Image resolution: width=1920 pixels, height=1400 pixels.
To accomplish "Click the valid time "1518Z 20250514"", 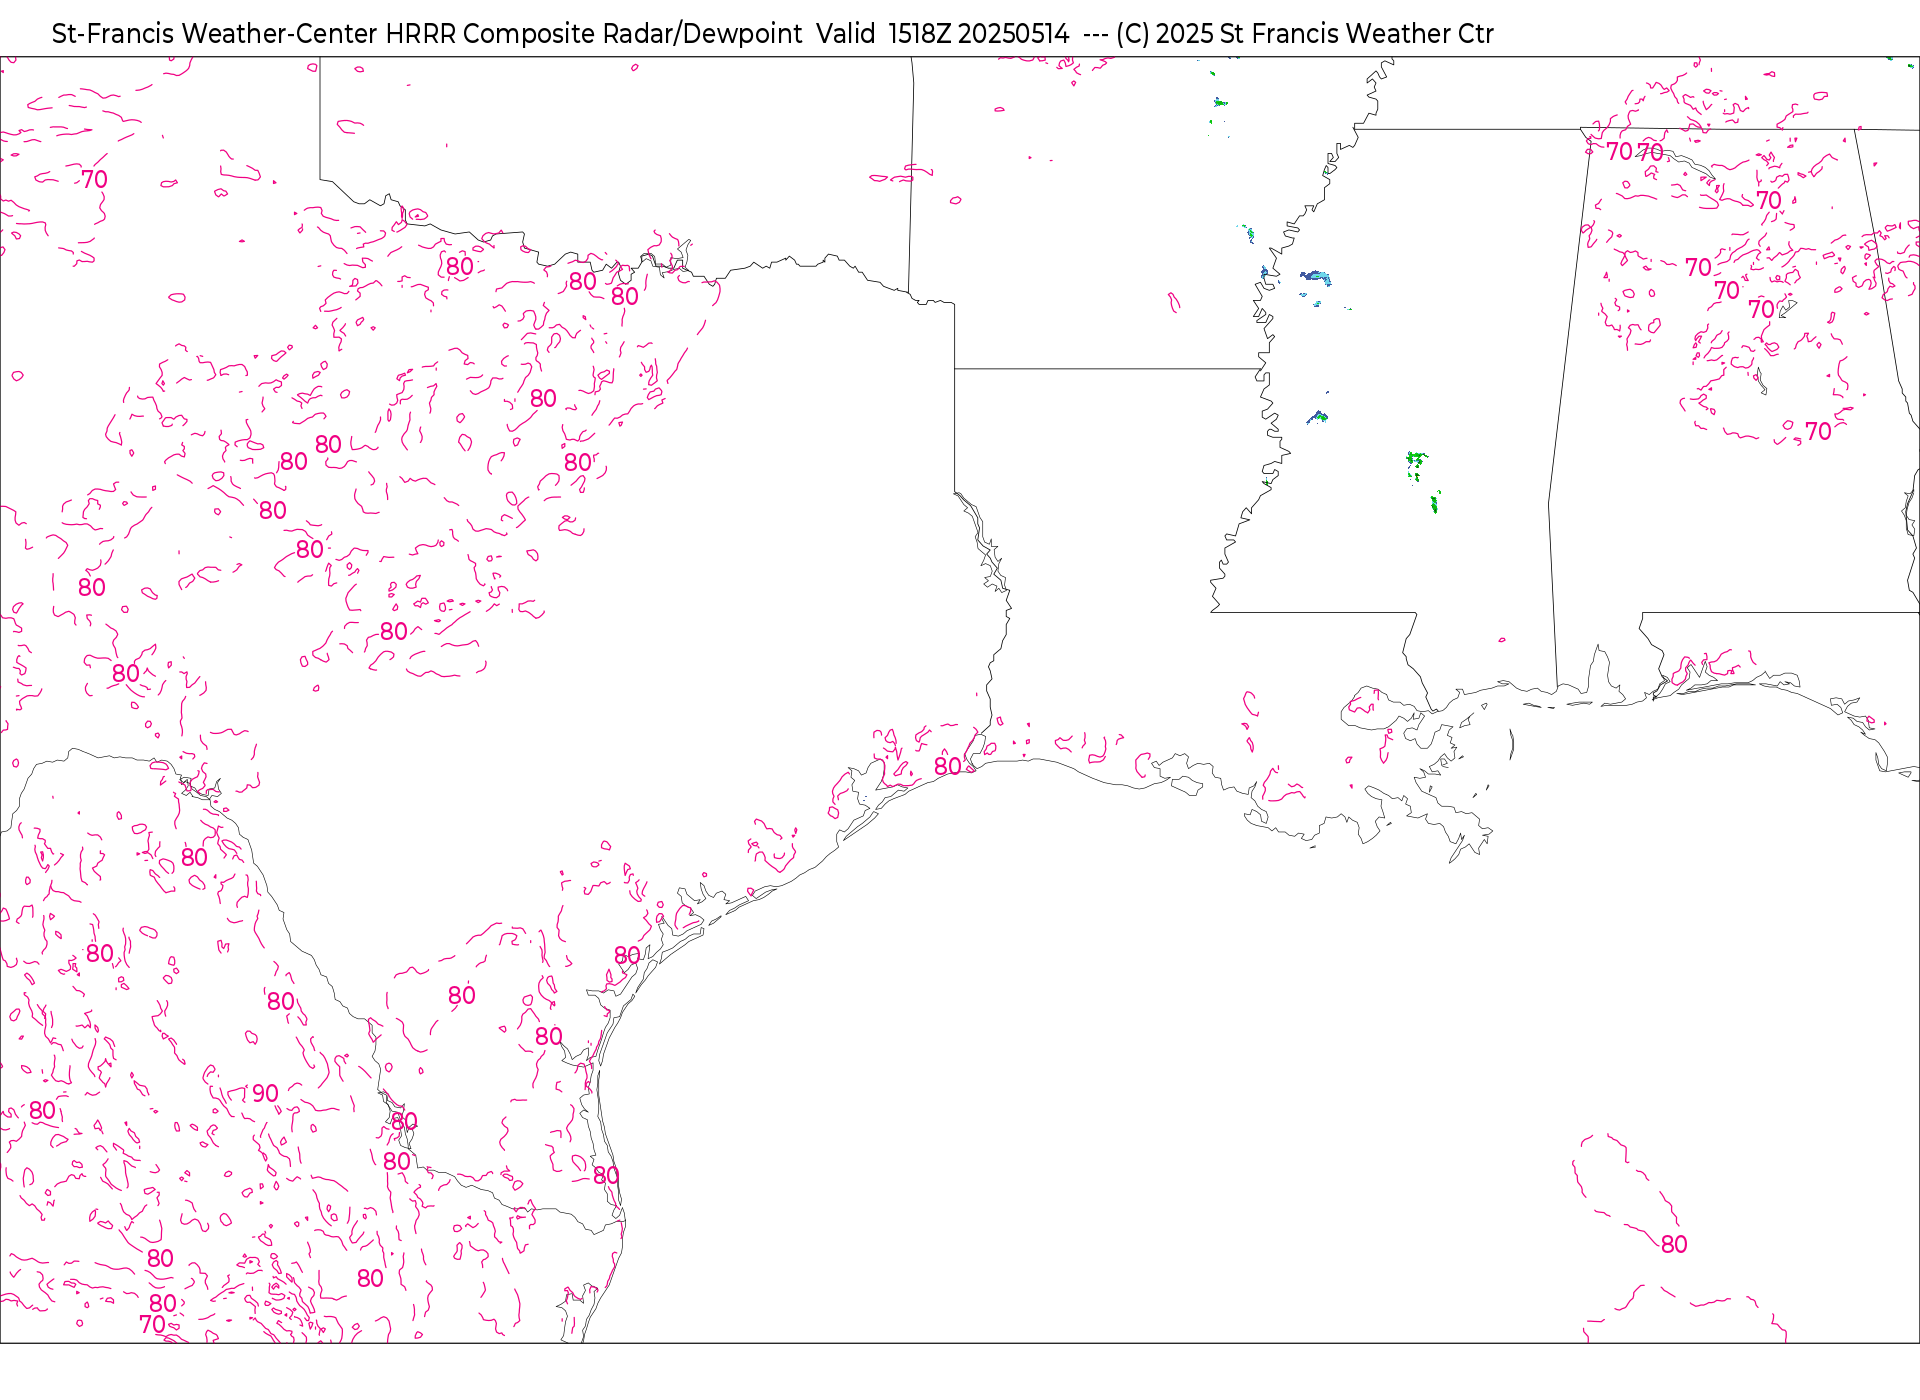I will 979,34.
